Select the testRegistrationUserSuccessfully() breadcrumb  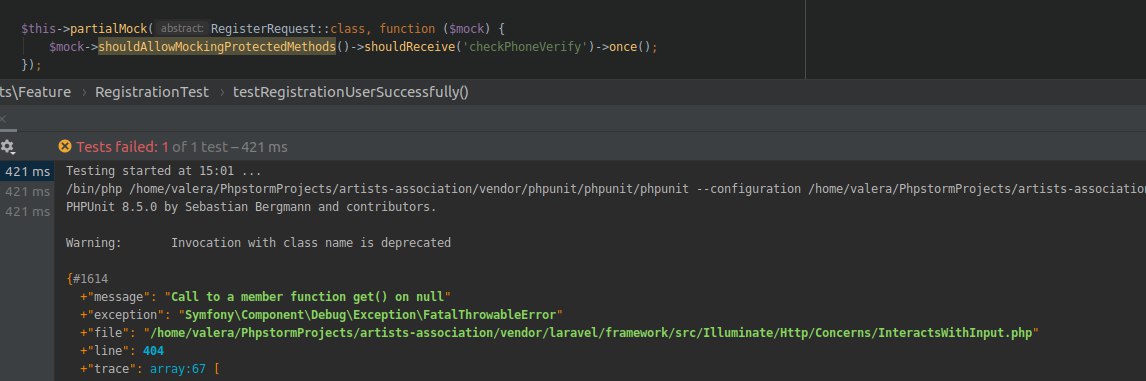point(351,92)
